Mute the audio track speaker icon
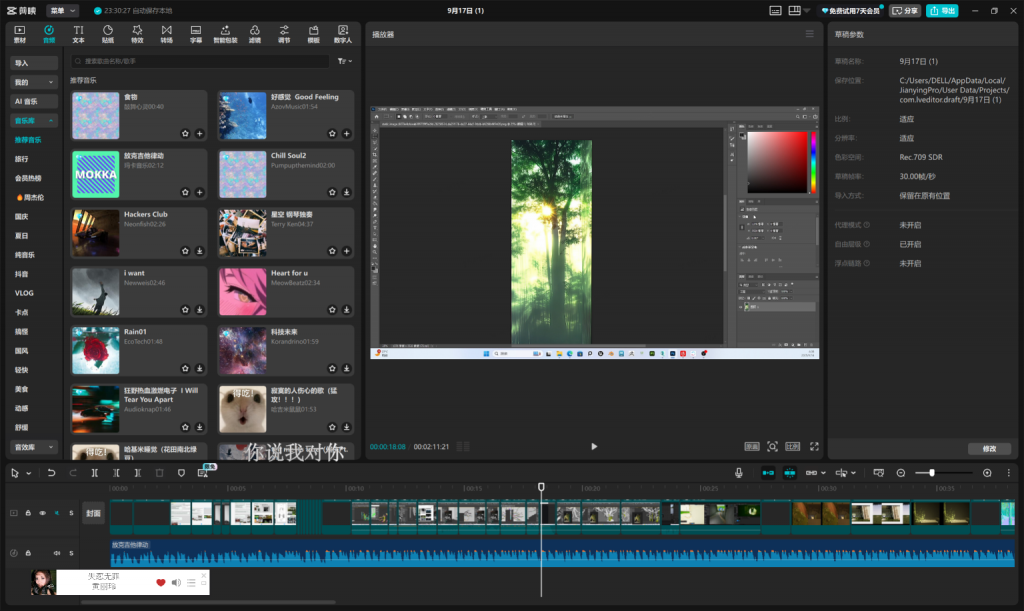1024x611 pixels. pyautogui.click(x=57, y=553)
